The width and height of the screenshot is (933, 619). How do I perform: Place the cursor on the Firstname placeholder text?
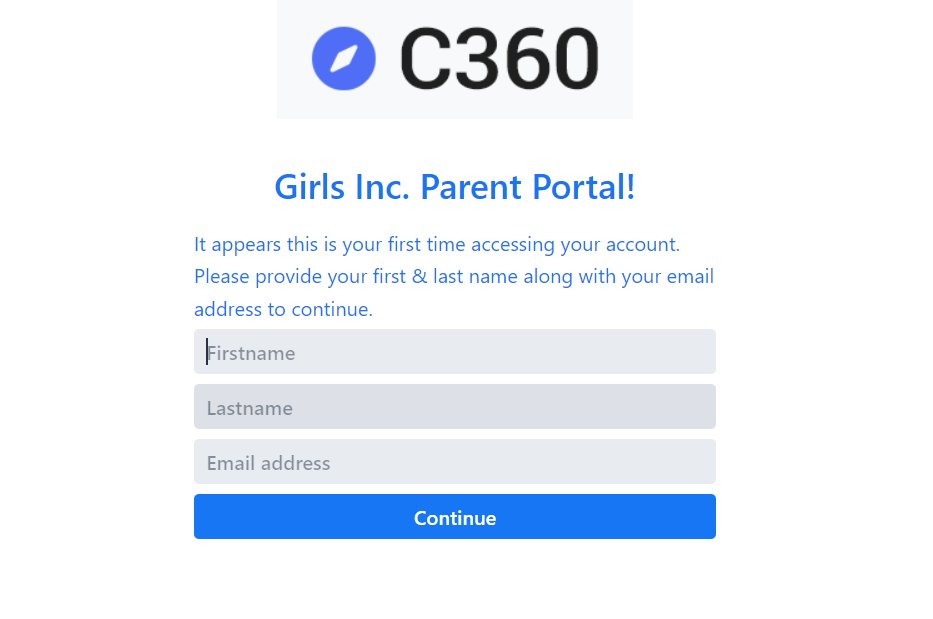coord(251,354)
